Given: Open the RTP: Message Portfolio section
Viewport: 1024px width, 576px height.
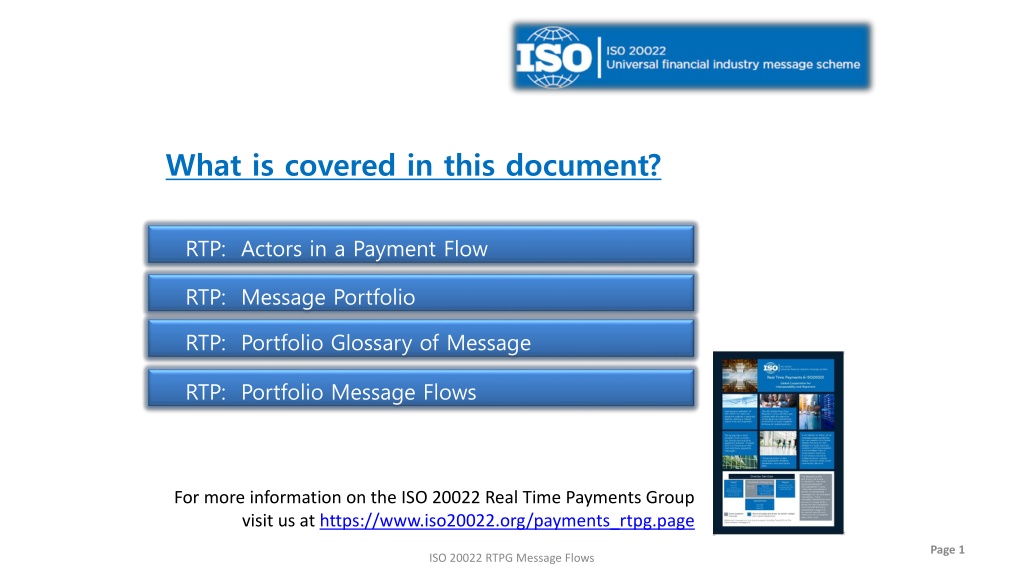Looking at the screenshot, I should click(x=421, y=293).
